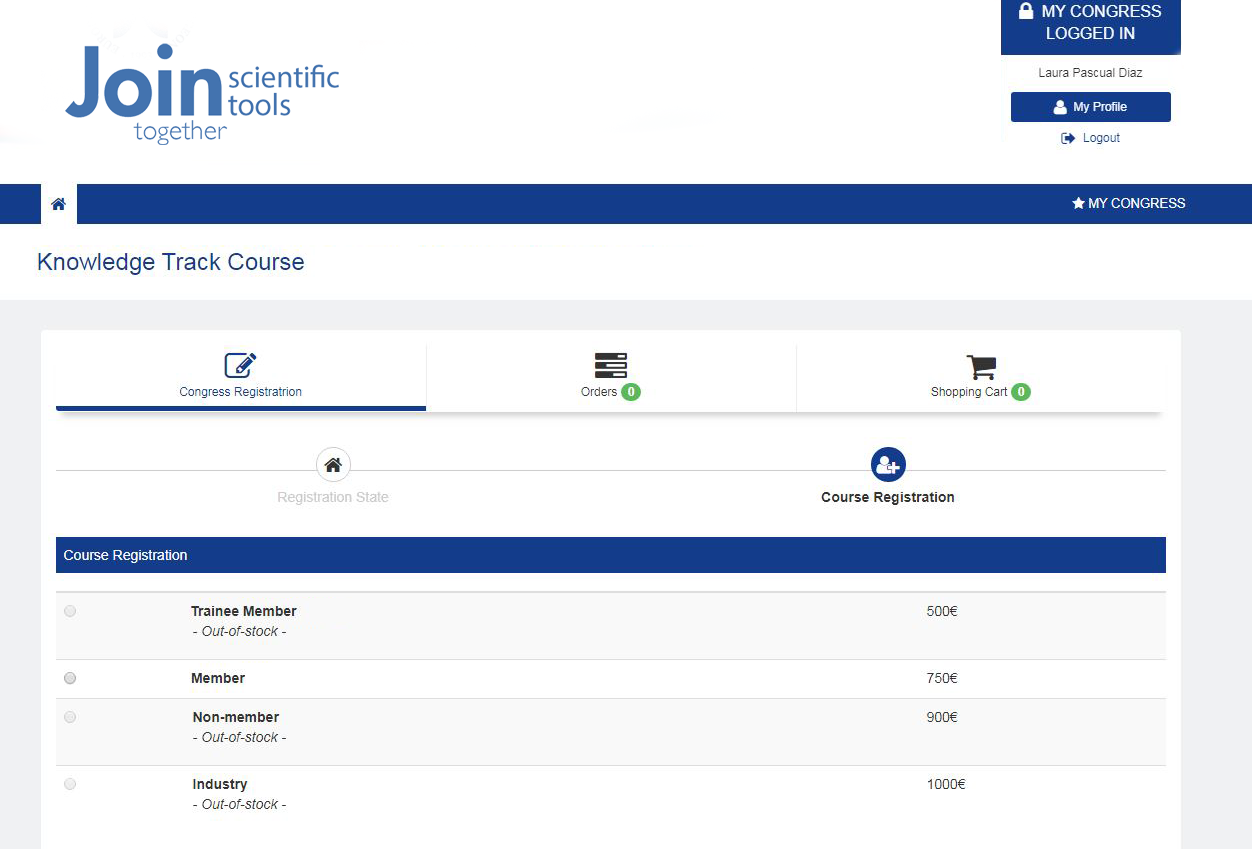Open the Congress Registration pencil icon
Viewport: 1252px width, 849px height.
pos(240,365)
